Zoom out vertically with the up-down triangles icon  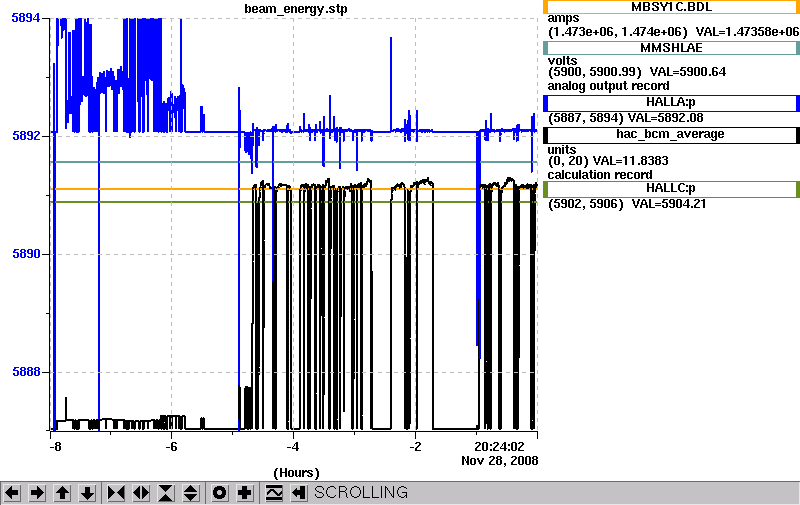coord(191,493)
